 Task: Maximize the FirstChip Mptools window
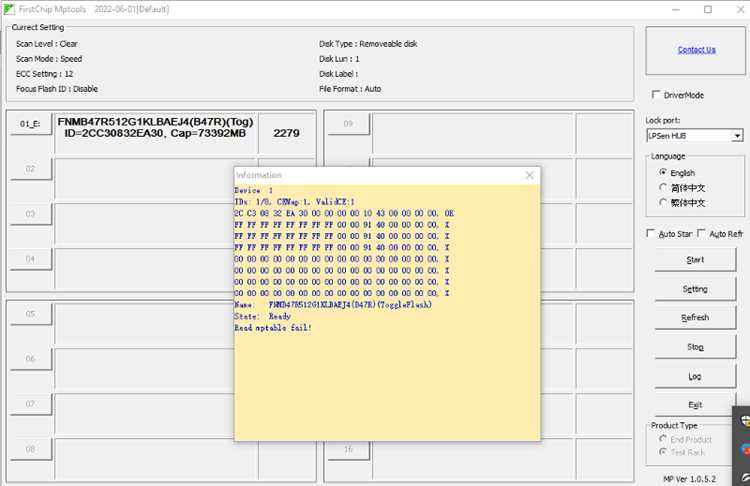pyautogui.click(x=708, y=10)
